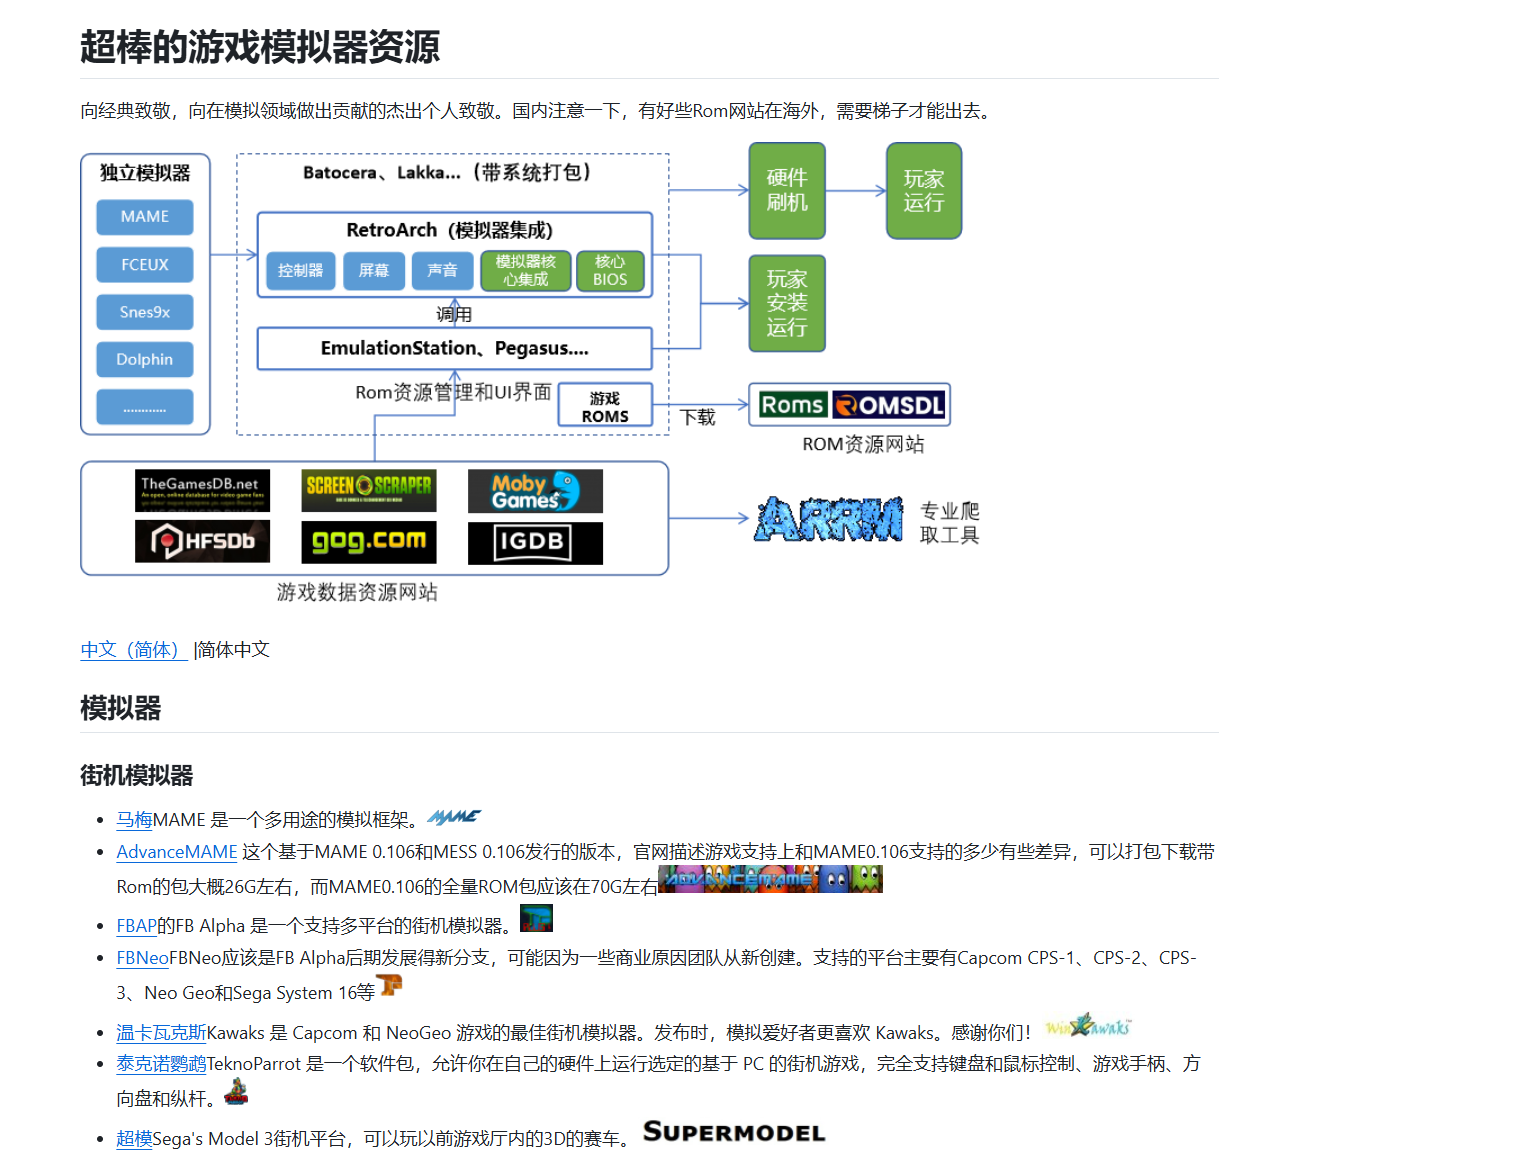Screen dimensions: 1536x1158
Task: Click the Supermodel logo
Action: click(734, 1132)
